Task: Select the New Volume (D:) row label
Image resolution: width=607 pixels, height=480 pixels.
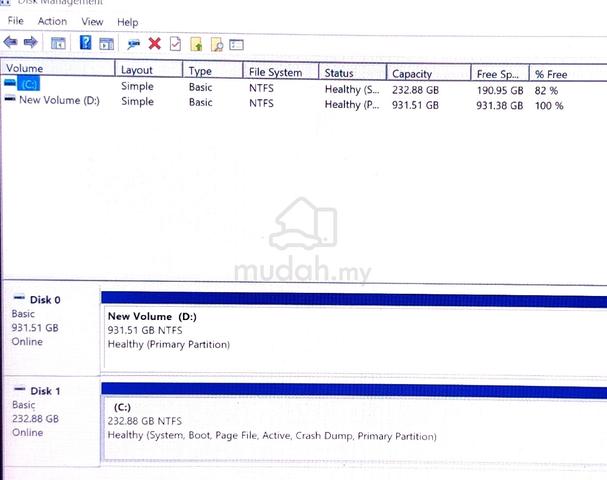Action: [60, 100]
